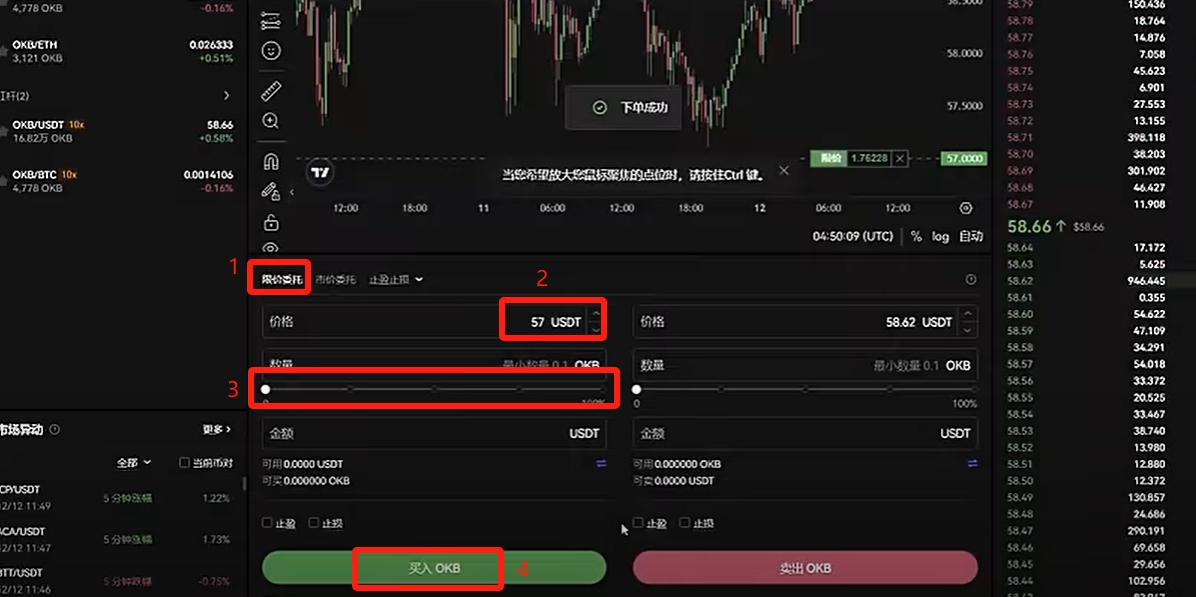Click the swap unit icon in buy panel
Image resolution: width=1196 pixels, height=597 pixels.
pyautogui.click(x=601, y=464)
